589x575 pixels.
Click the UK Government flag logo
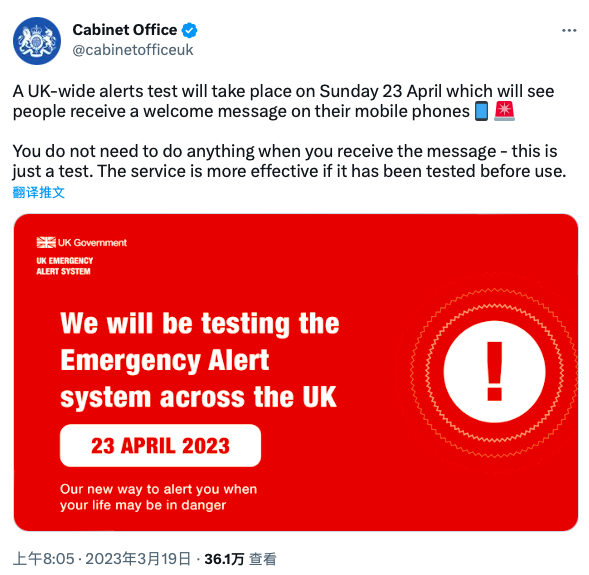(x=46, y=242)
